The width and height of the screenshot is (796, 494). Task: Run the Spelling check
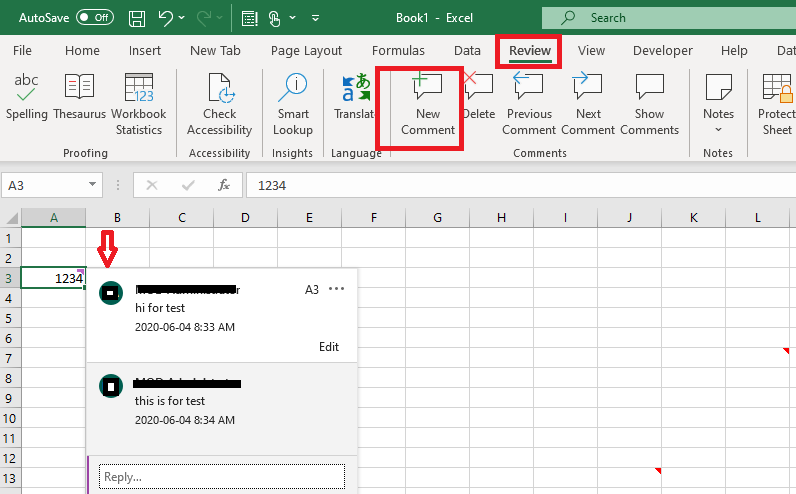click(26, 96)
